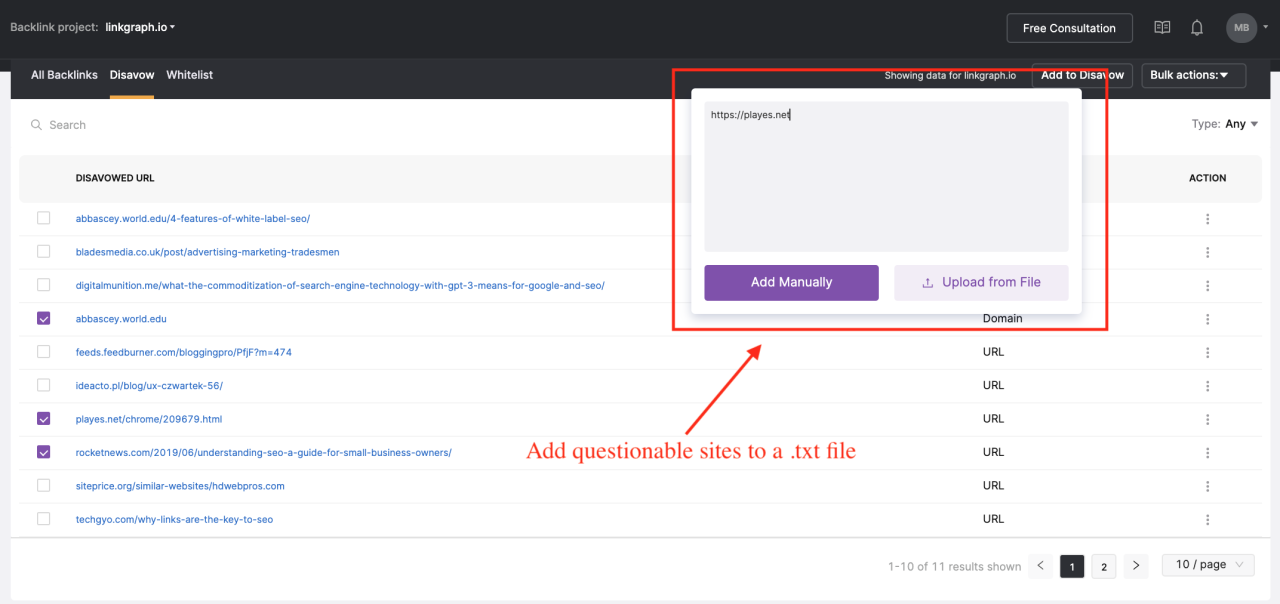Go to next page arrow
Image resolution: width=1280 pixels, height=604 pixels.
(1135, 566)
